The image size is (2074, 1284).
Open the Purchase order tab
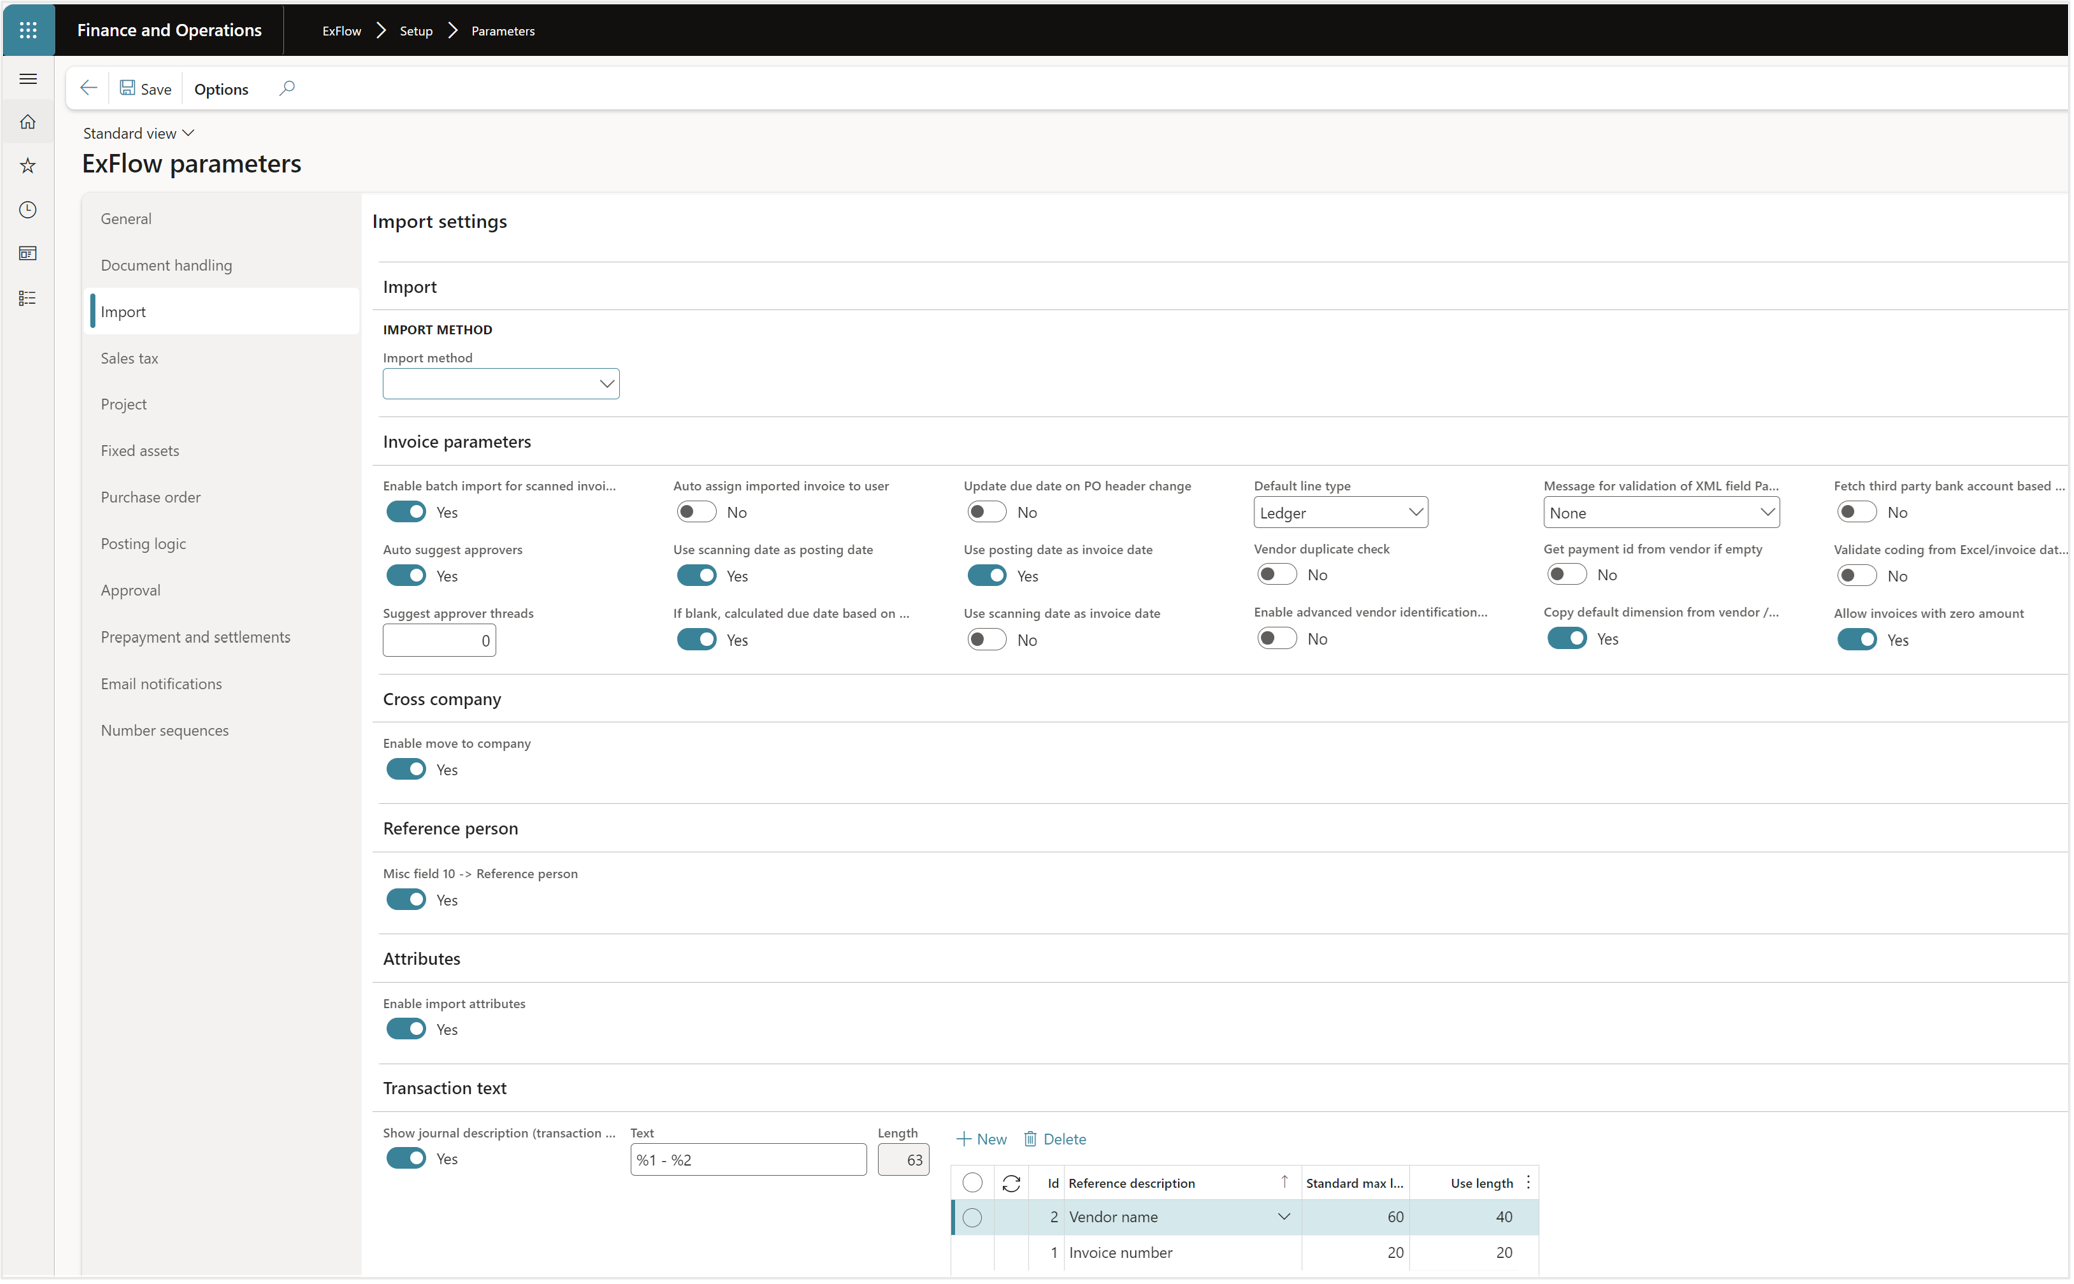(150, 497)
